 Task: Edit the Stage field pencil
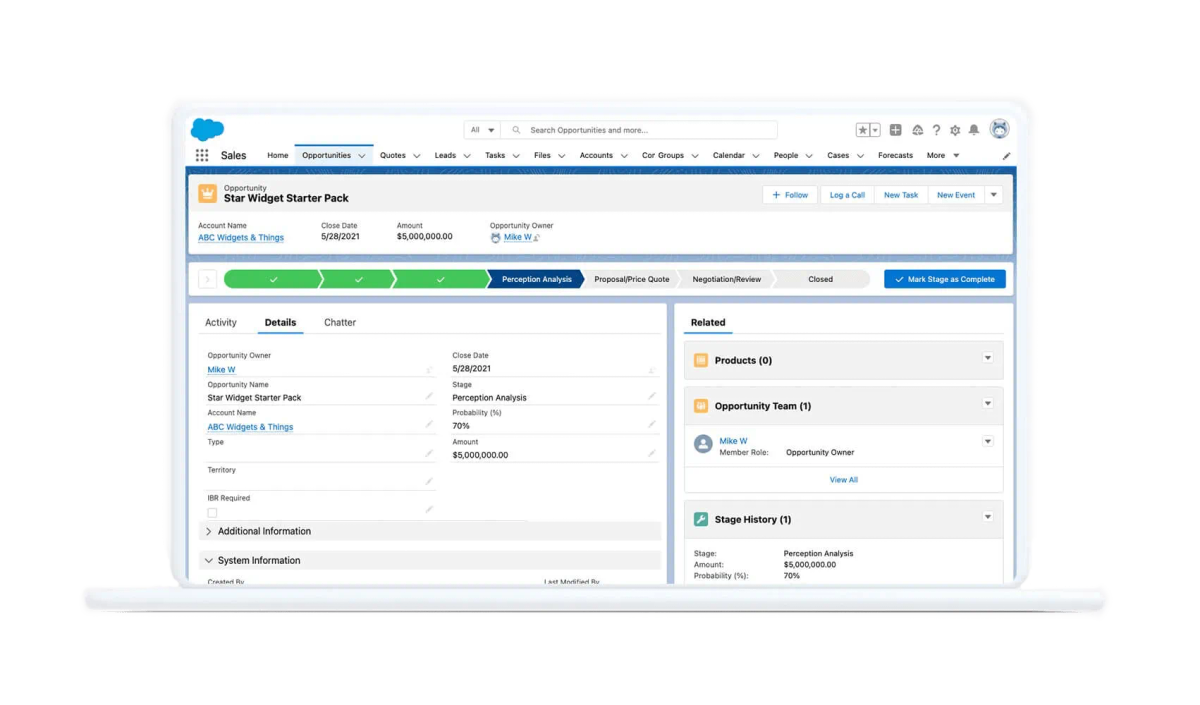pos(651,396)
